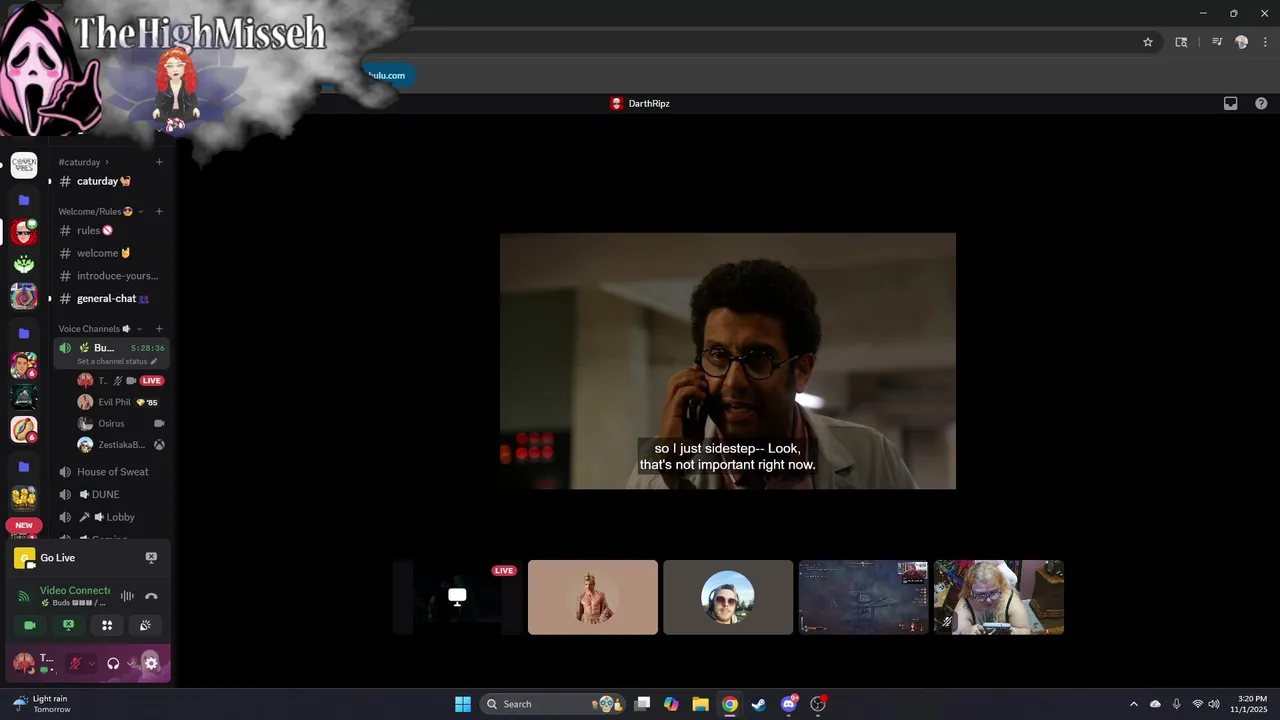Select the LIVE stream thumbnail tile
This screenshot has width=1280, height=720.
(x=458, y=597)
